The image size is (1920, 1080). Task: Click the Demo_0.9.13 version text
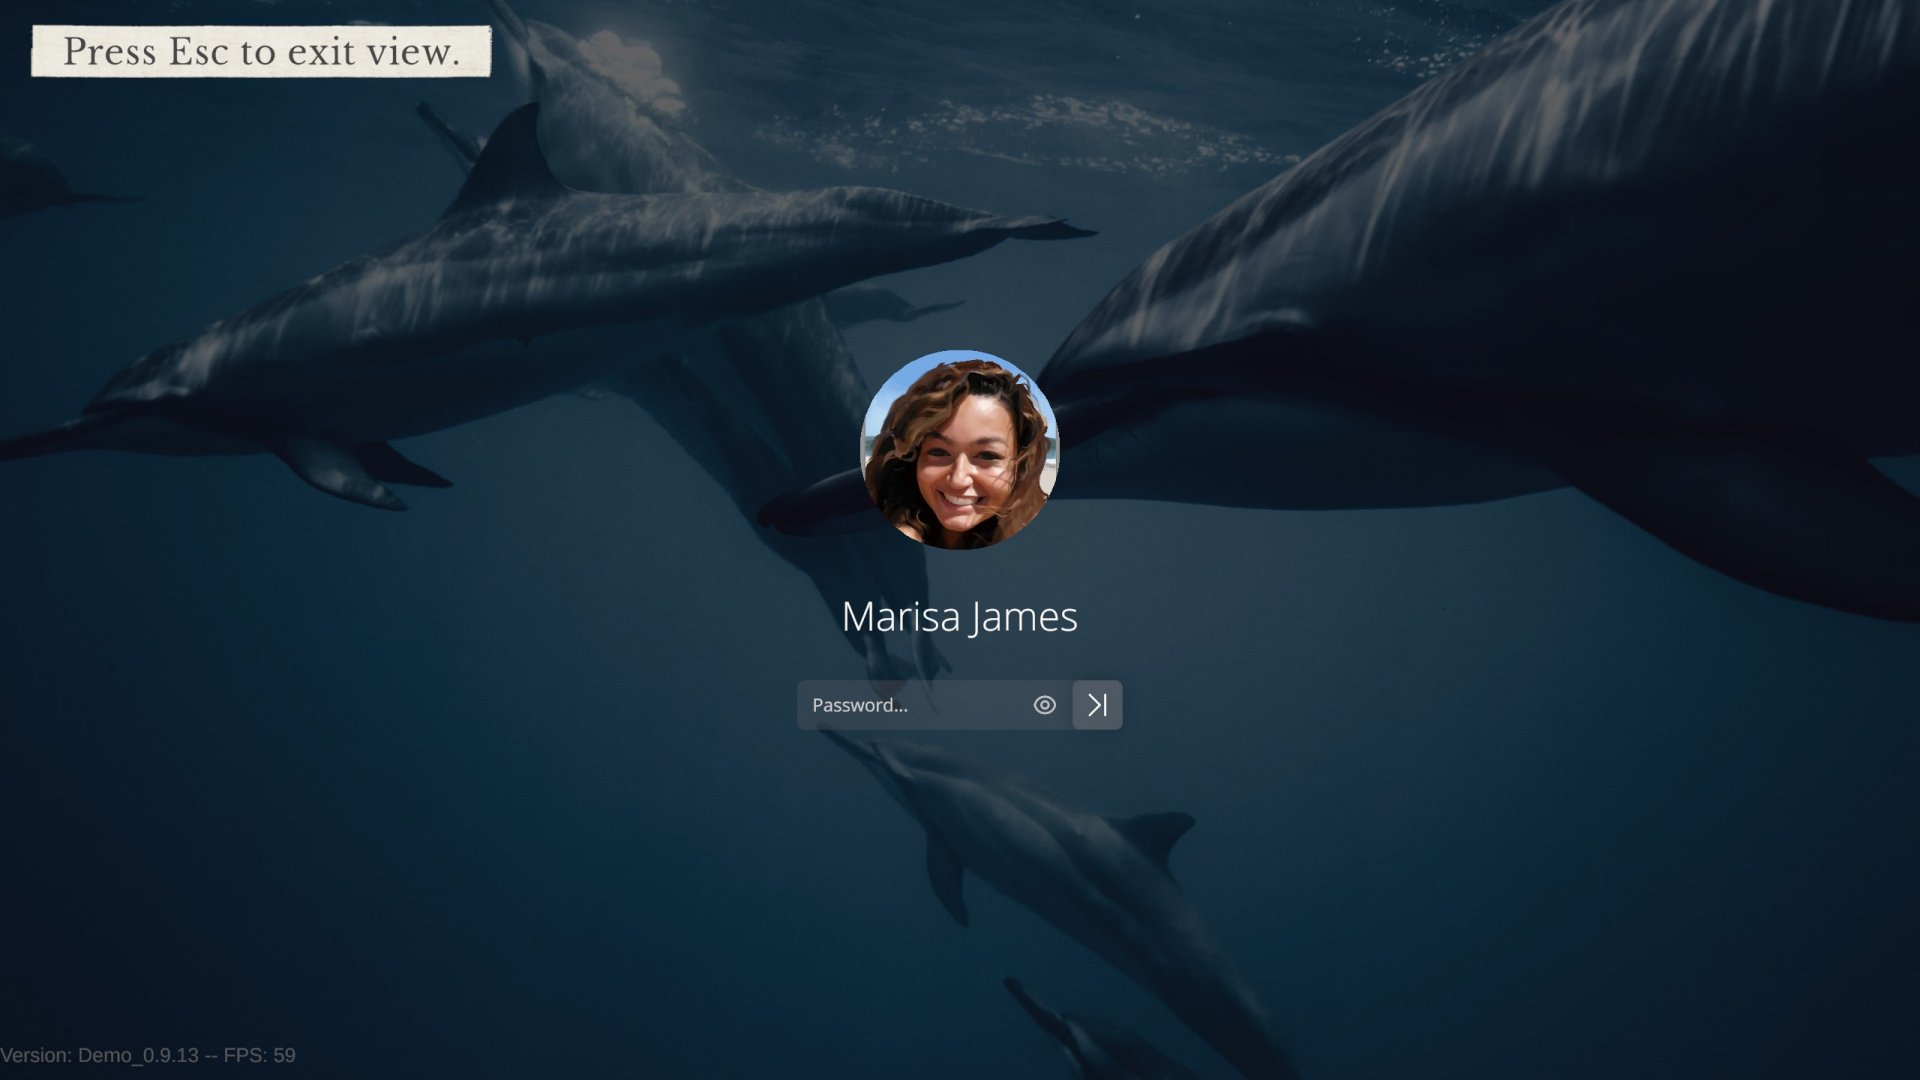138,1055
